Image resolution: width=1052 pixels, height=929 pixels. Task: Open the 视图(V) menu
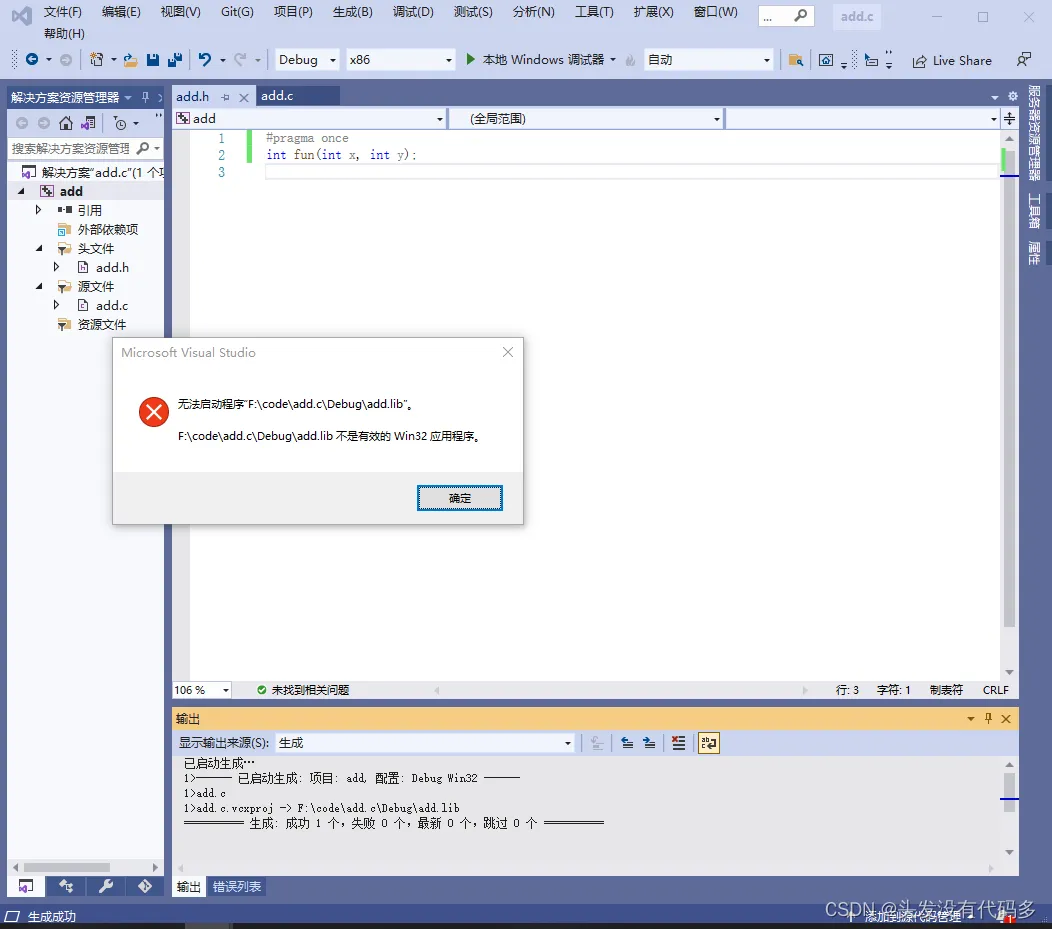tap(180, 11)
